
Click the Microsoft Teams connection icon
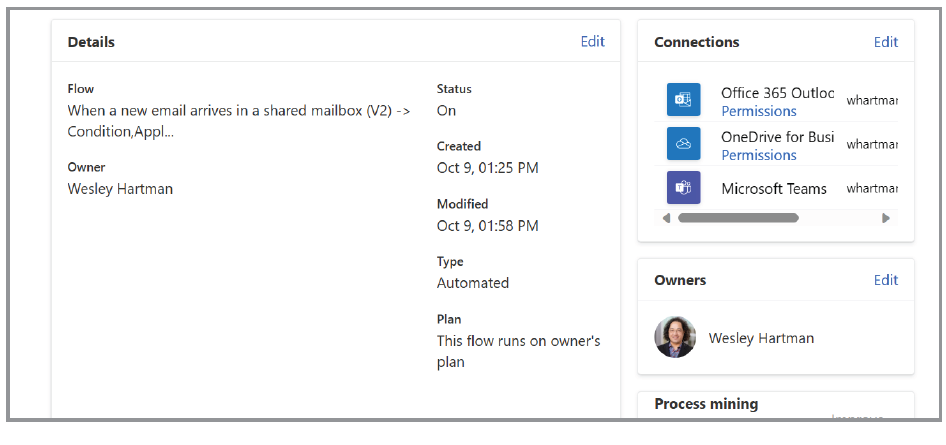(684, 188)
